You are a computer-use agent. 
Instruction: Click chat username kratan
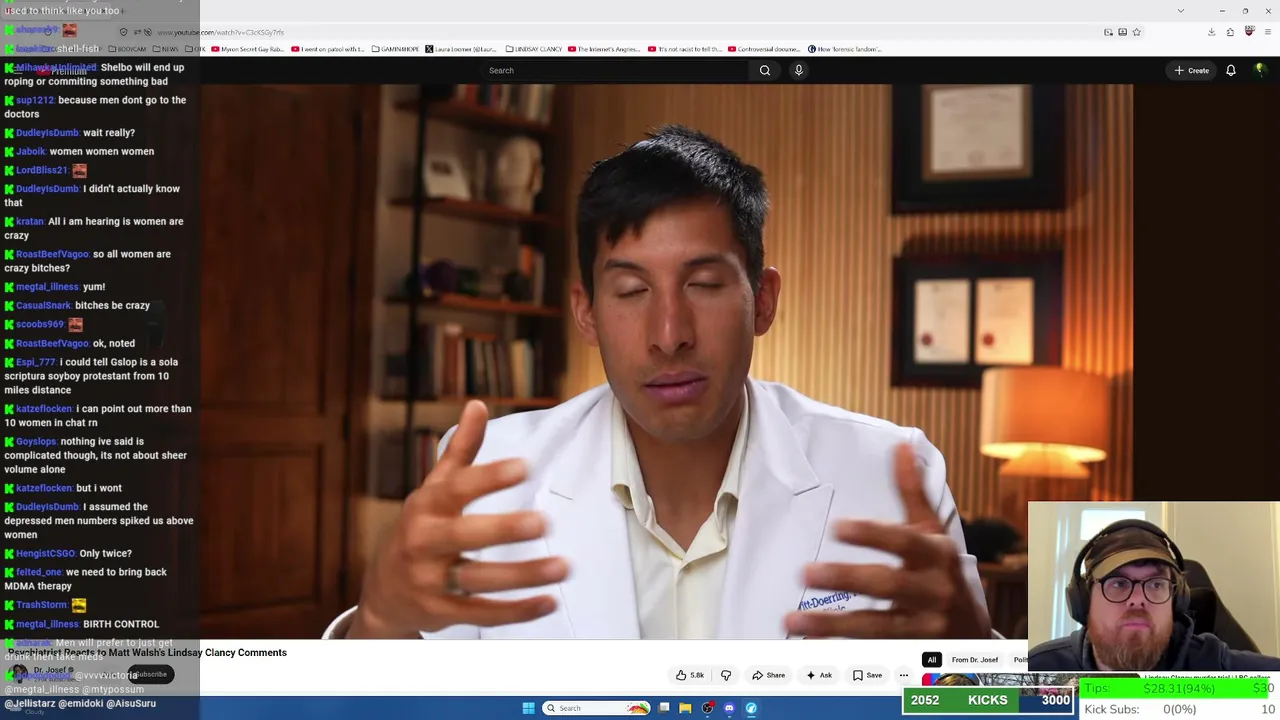(x=30, y=222)
